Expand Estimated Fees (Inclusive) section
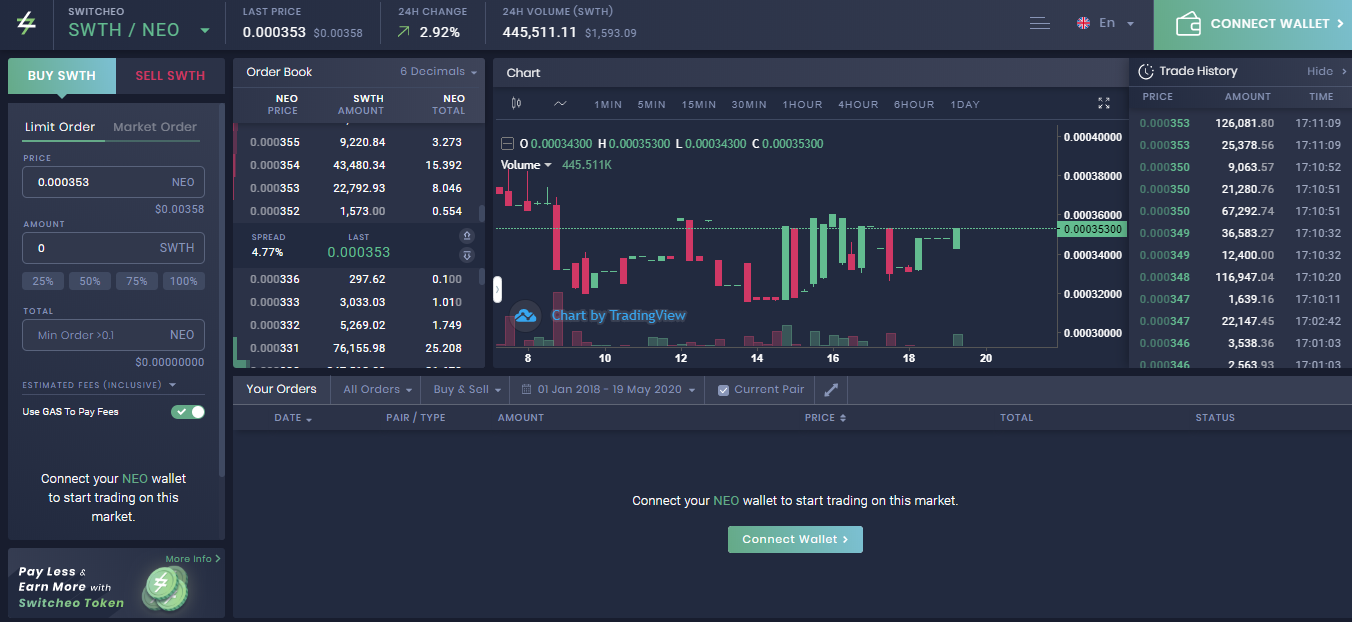 (99, 385)
